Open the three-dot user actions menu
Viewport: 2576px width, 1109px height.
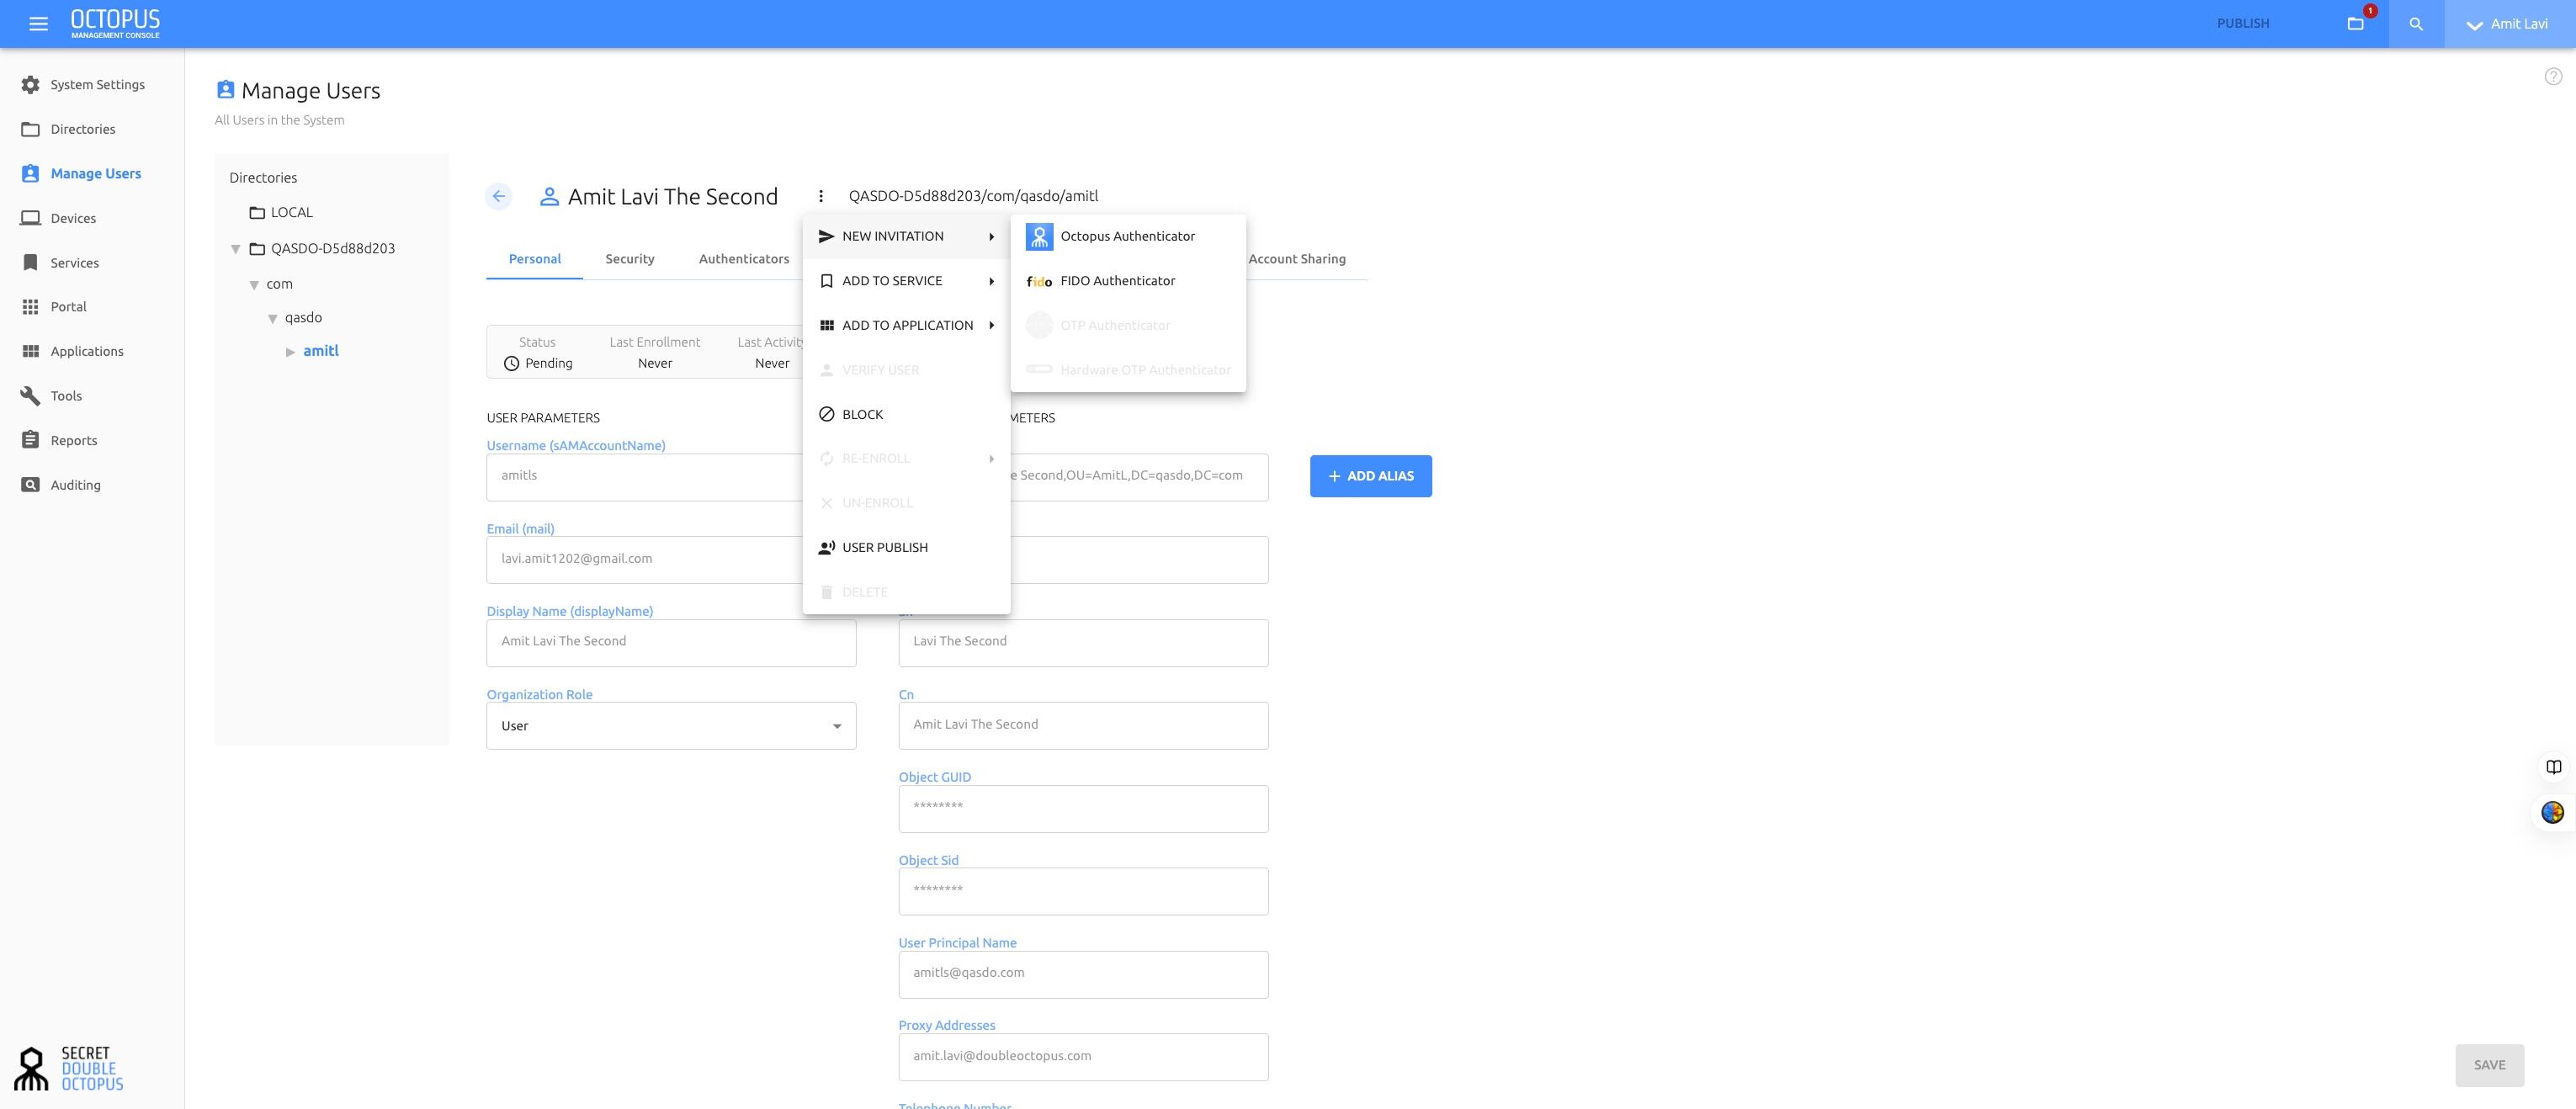(821, 196)
